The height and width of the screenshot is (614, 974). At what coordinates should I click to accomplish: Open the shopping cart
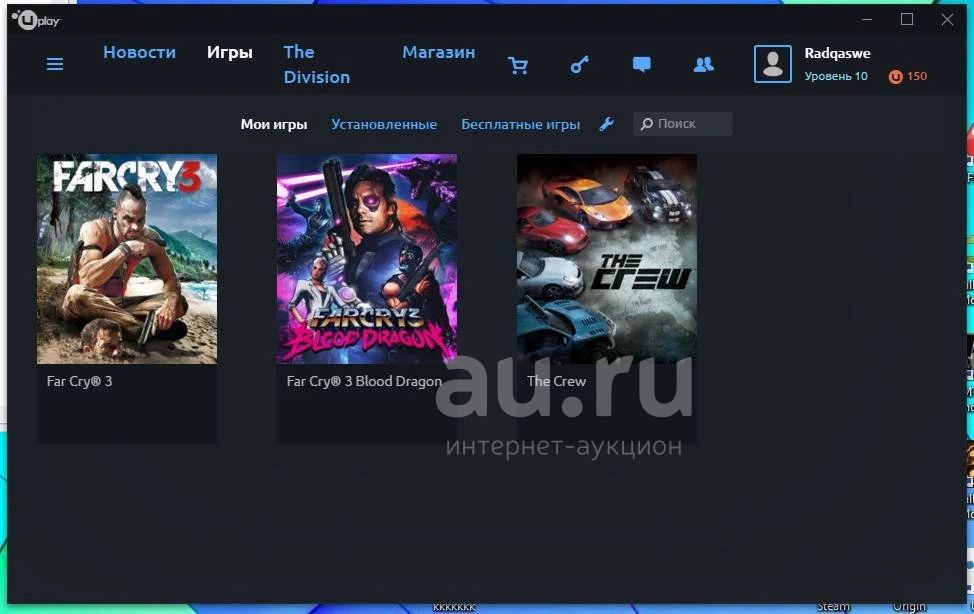click(517, 65)
